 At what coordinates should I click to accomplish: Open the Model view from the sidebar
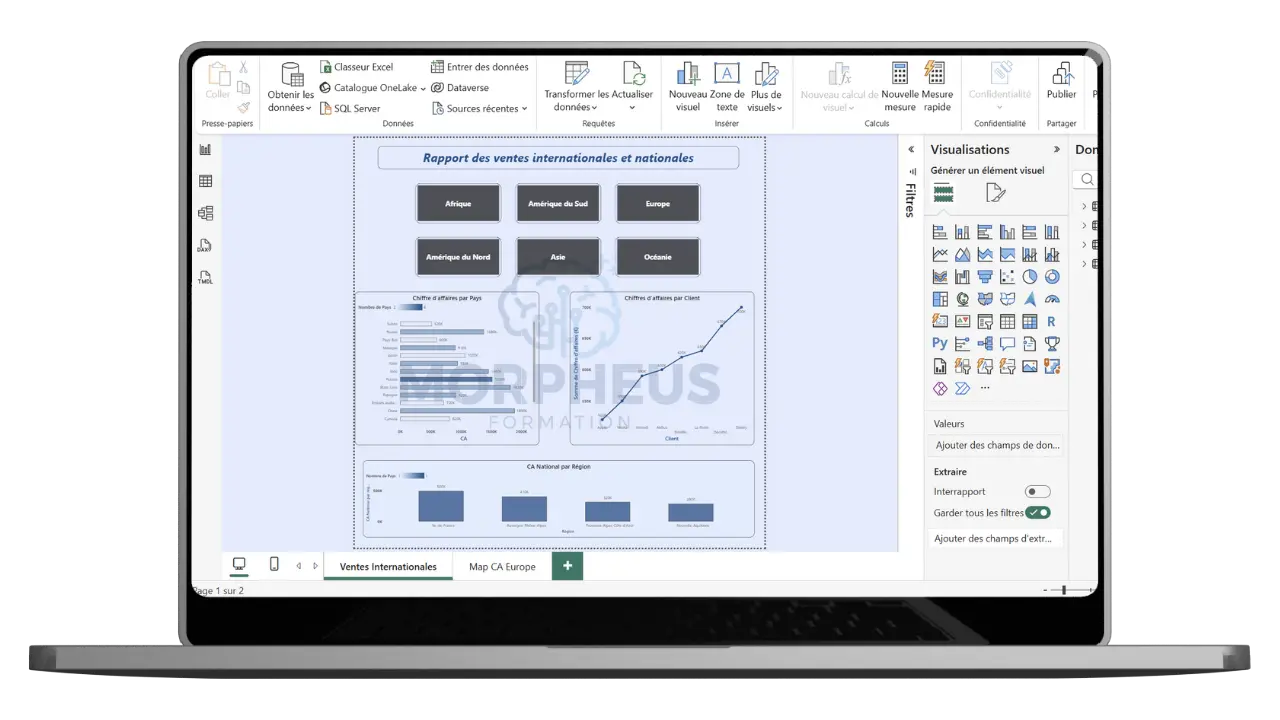pos(205,213)
